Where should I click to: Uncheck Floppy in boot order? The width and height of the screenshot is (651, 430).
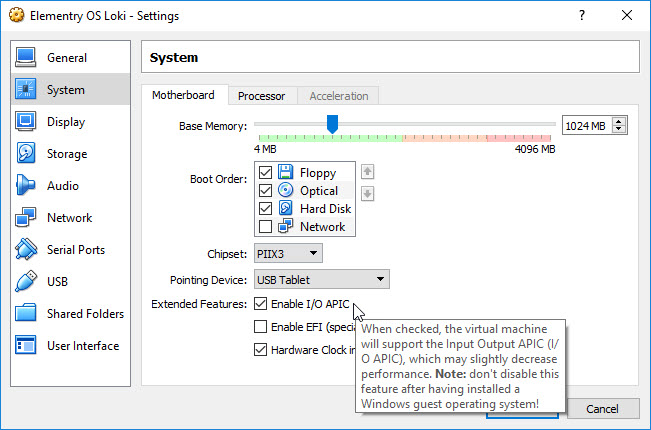point(265,172)
